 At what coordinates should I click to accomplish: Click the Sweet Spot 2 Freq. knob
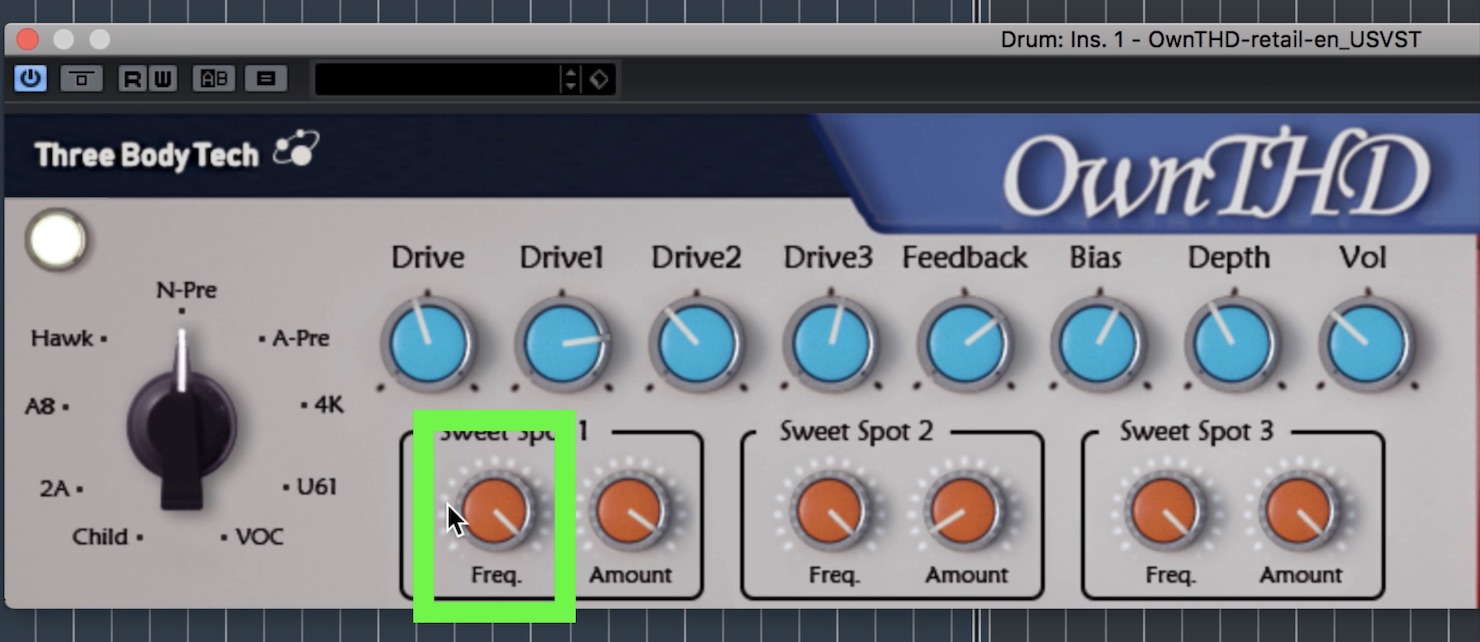click(x=831, y=510)
